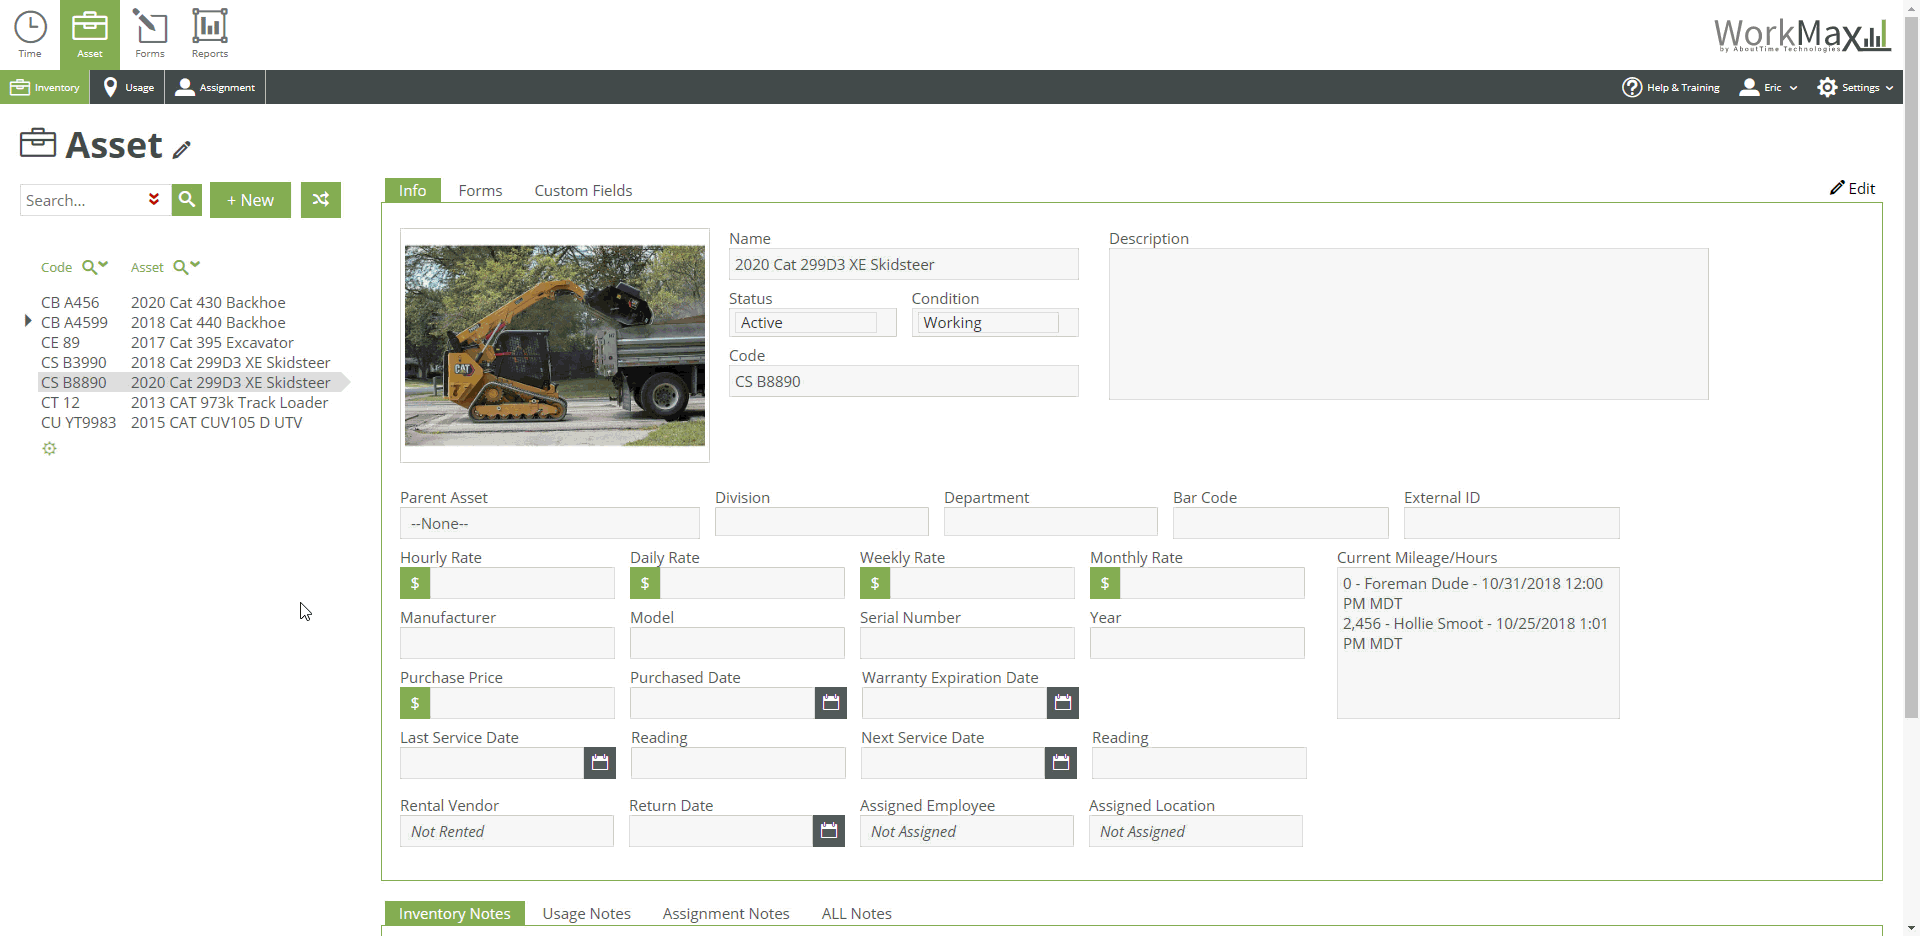The width and height of the screenshot is (1920, 936).
Task: Click the WorkMax logo
Action: (1802, 35)
